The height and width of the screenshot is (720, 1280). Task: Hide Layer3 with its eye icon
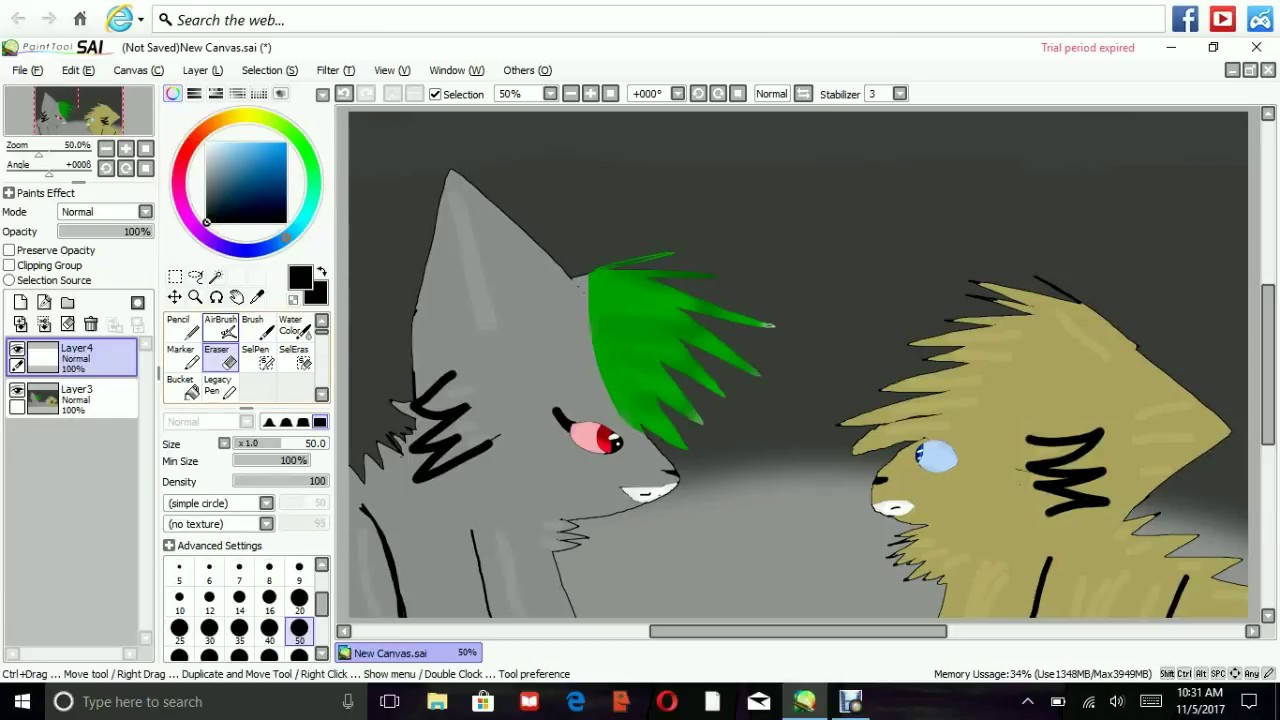[17, 390]
